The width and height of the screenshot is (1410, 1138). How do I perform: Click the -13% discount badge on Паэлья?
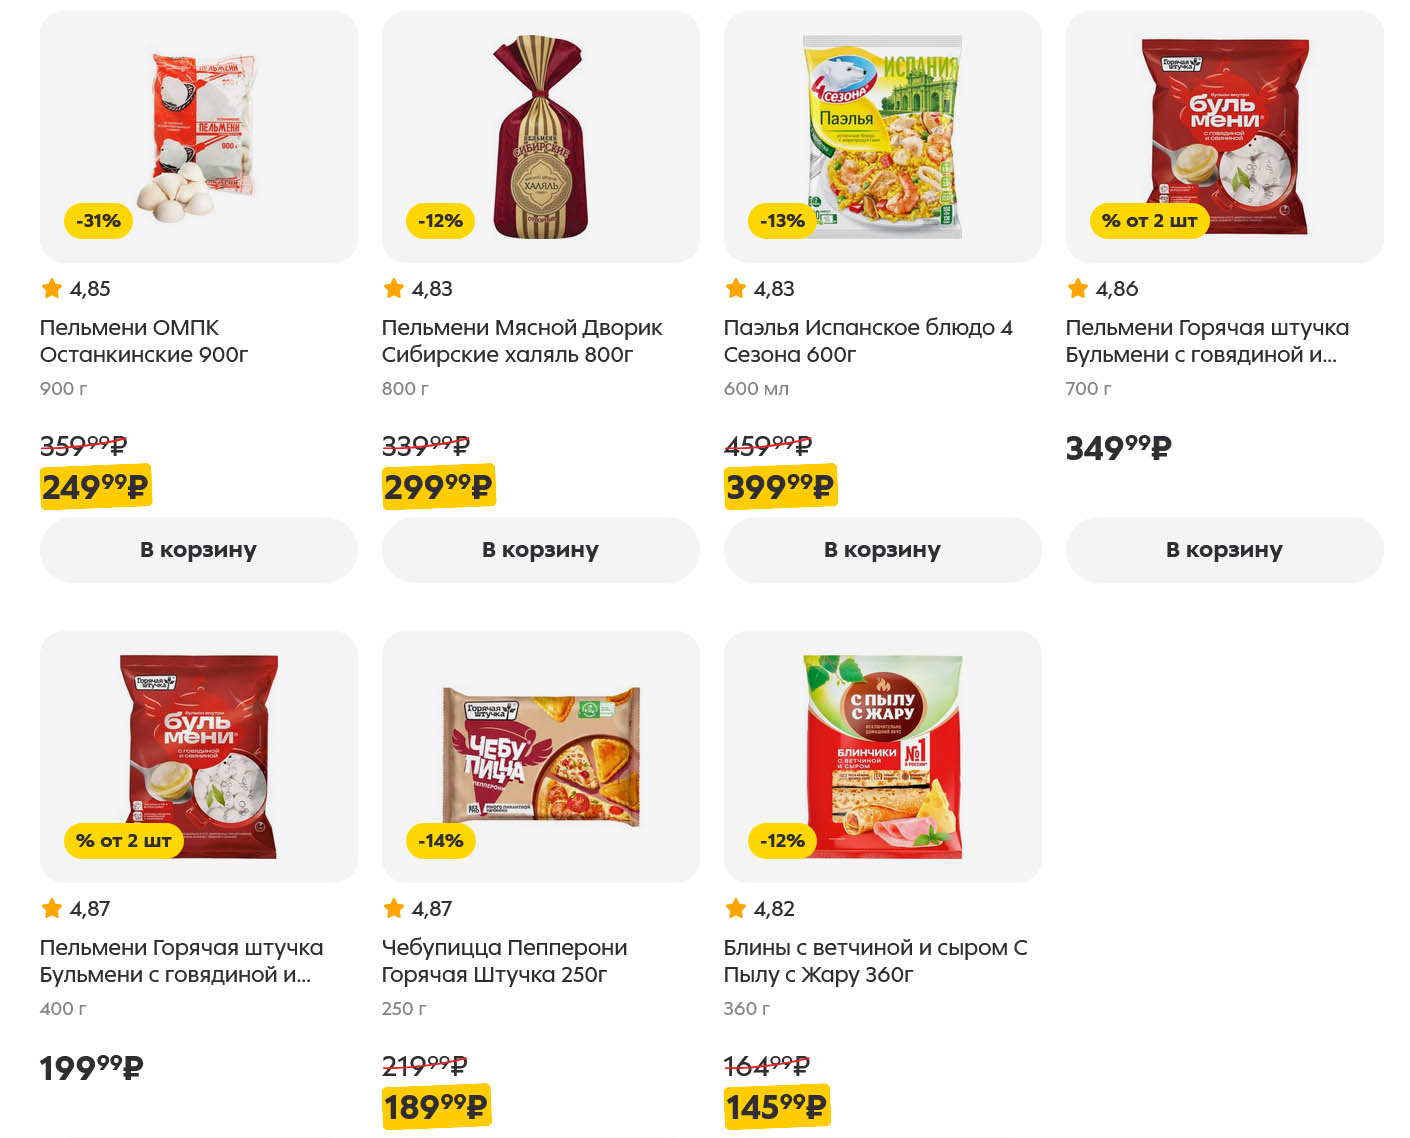(x=782, y=221)
